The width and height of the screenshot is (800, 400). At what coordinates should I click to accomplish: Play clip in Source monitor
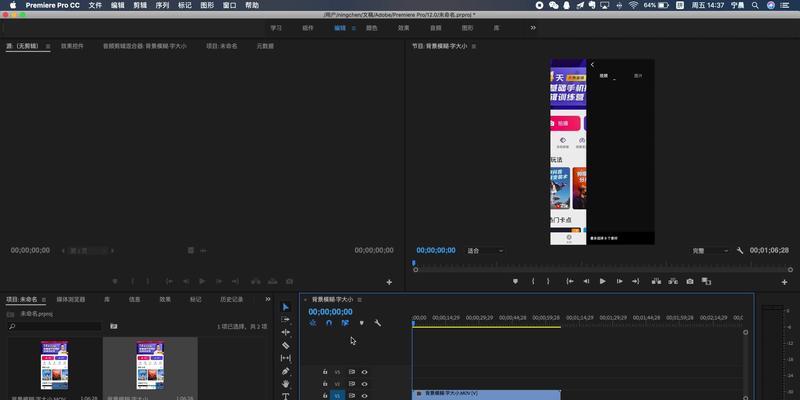tap(202, 281)
